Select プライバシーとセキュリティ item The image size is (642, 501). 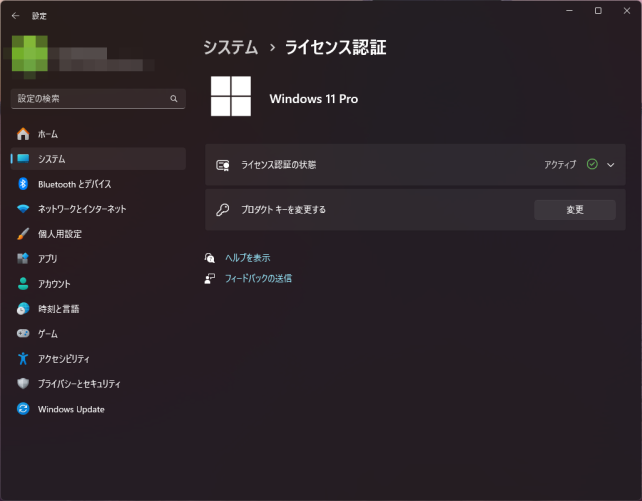click(98, 384)
